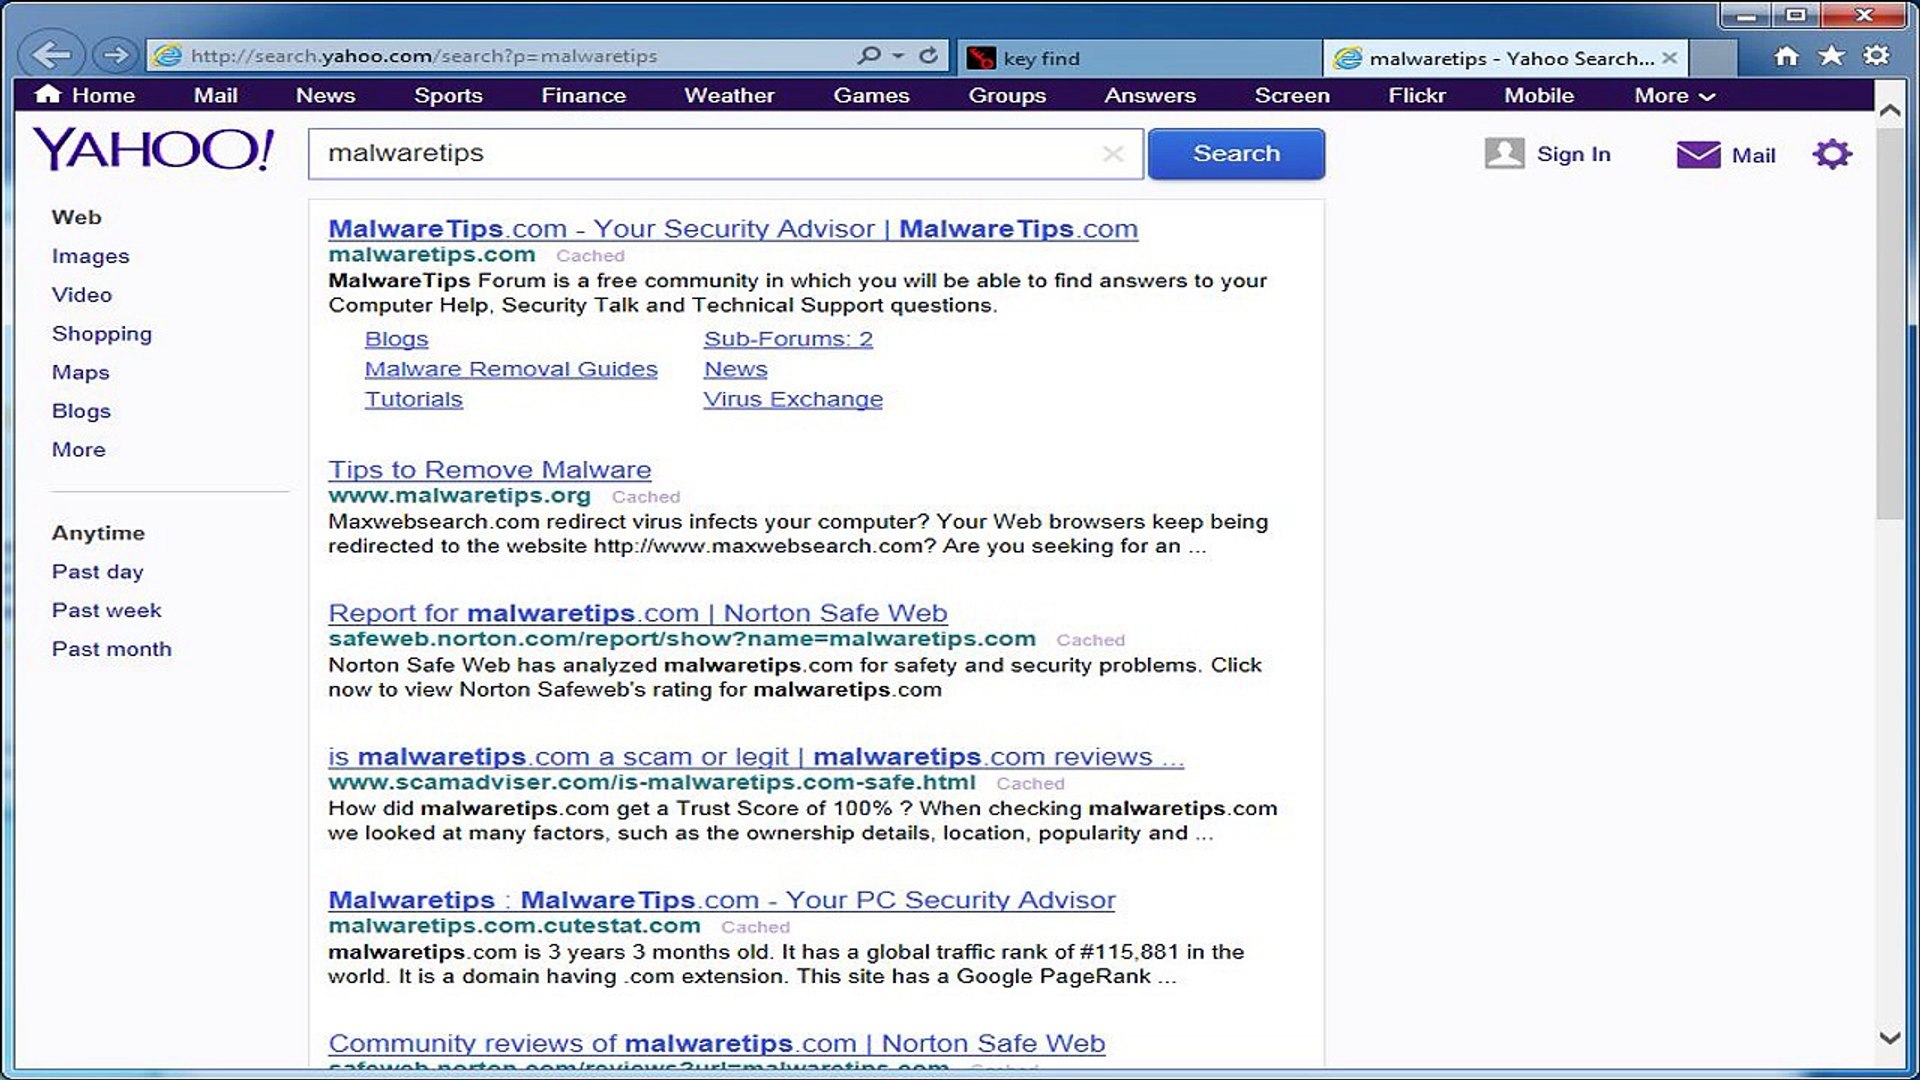Select Shopping search category
The height and width of the screenshot is (1080, 1920).
click(102, 334)
